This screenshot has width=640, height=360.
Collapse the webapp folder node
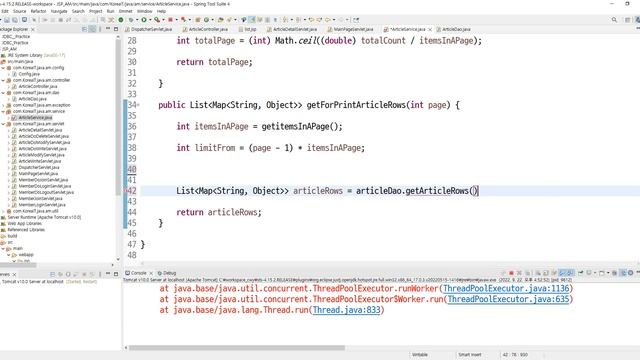pyautogui.click(x=9, y=255)
